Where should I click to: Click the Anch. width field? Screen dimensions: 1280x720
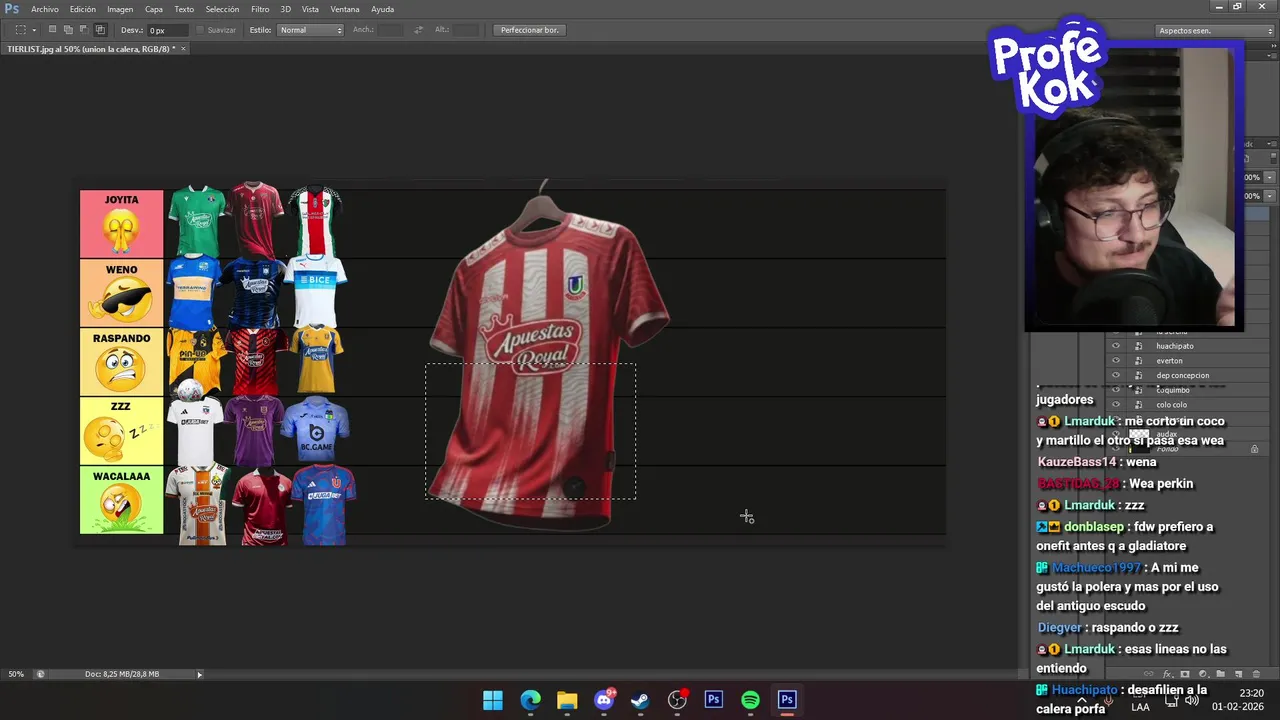(x=391, y=30)
